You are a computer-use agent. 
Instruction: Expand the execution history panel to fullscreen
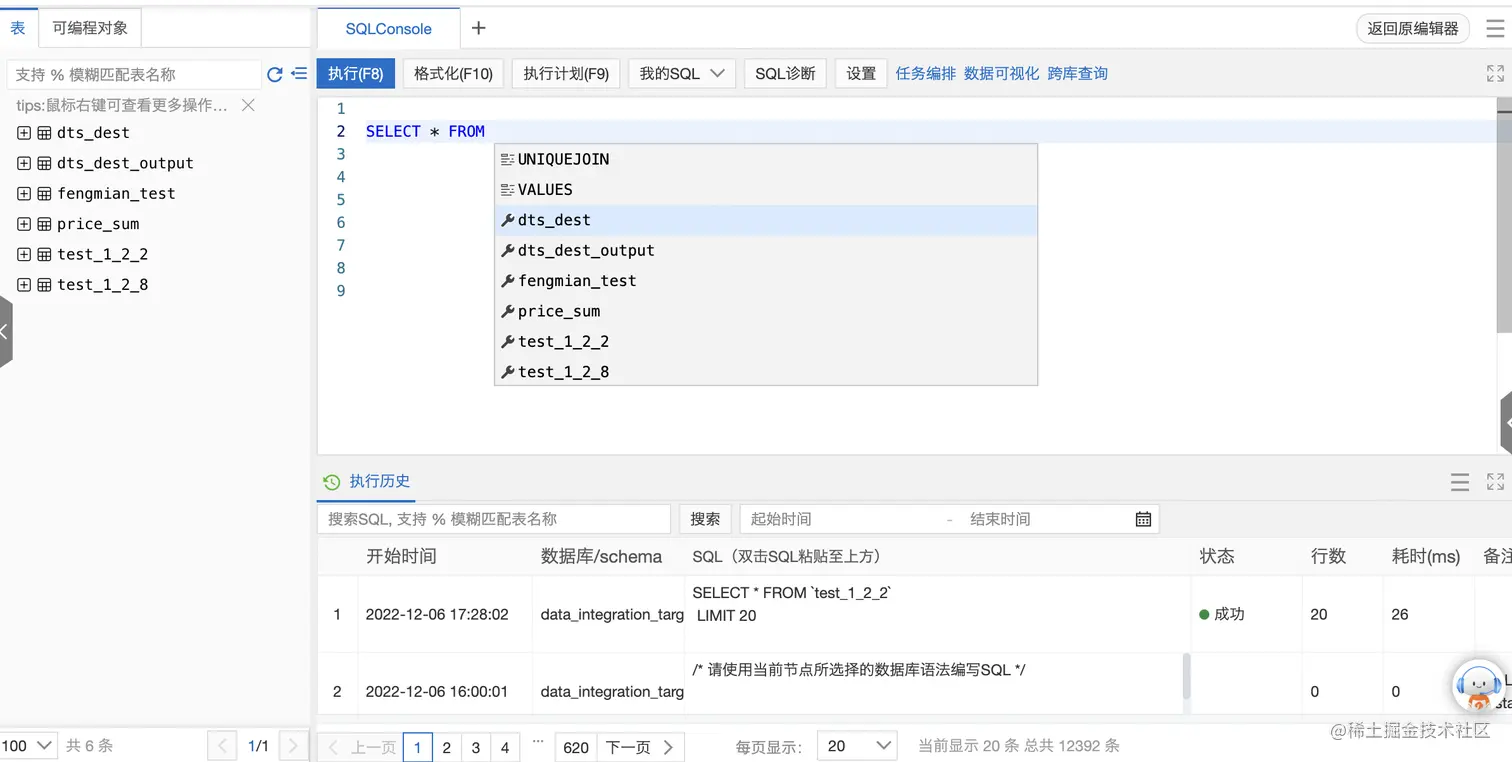(x=1495, y=482)
